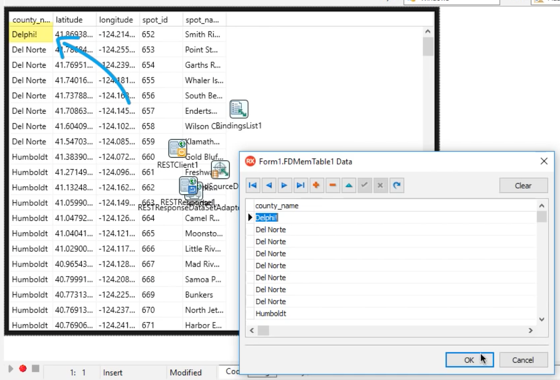Select the Harbor E... spot name cell

point(204,325)
